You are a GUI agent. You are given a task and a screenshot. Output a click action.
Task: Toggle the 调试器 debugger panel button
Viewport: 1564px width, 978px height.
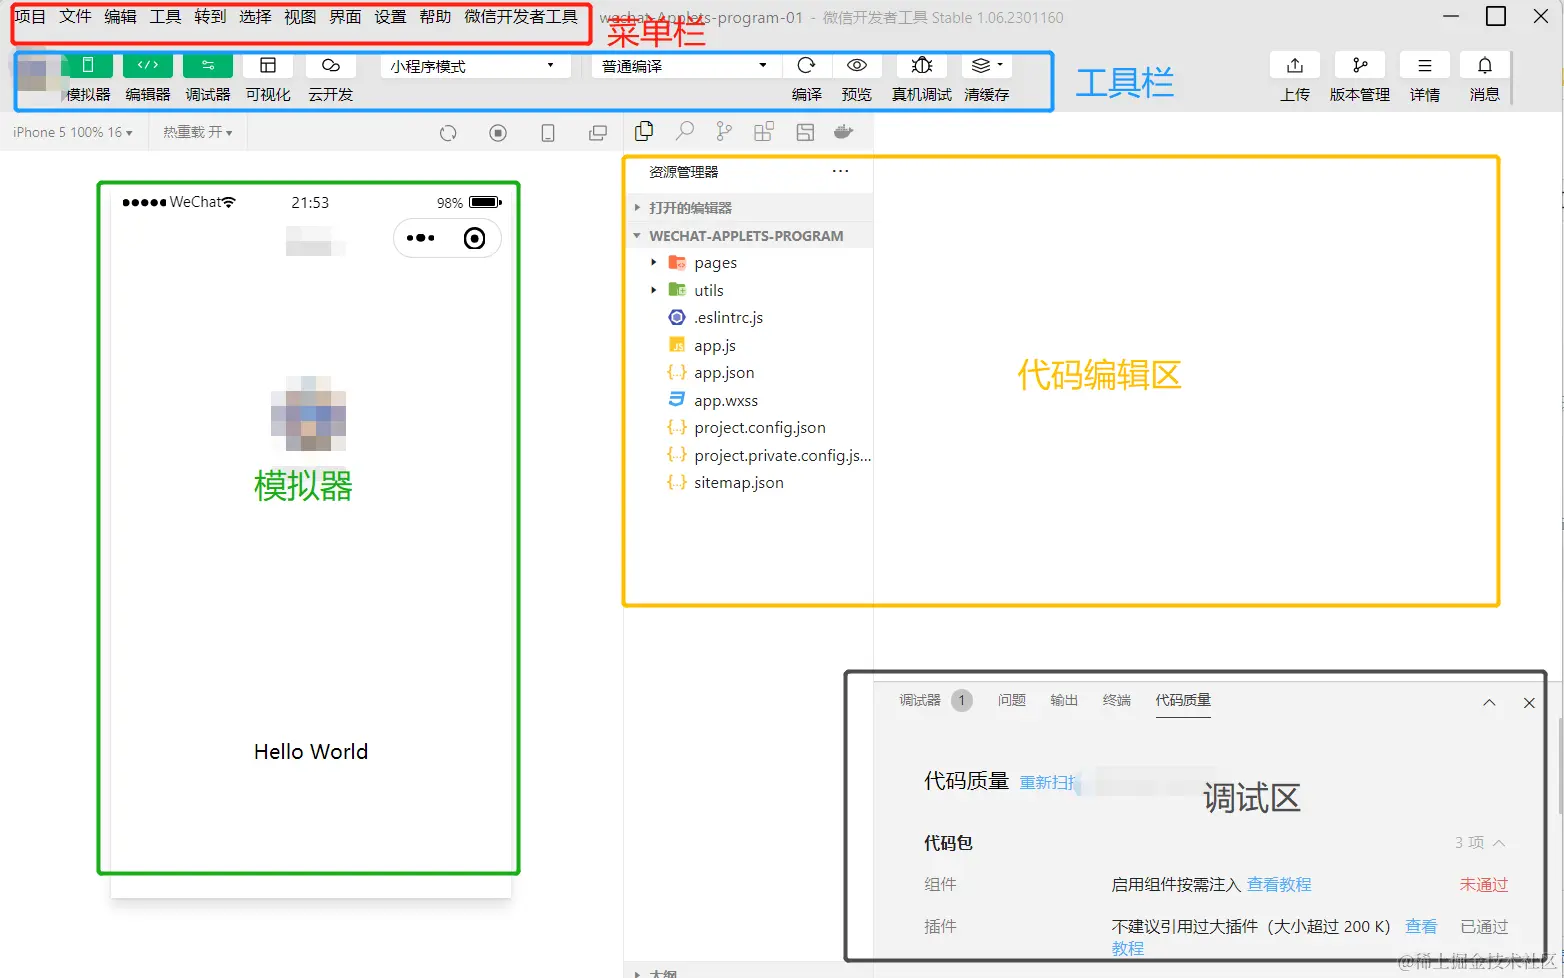(208, 66)
